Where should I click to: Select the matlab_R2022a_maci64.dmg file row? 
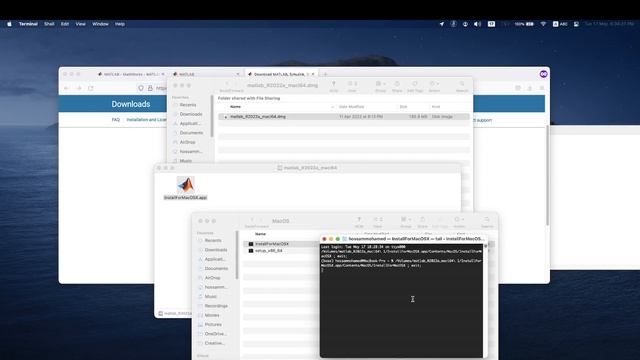click(344, 117)
